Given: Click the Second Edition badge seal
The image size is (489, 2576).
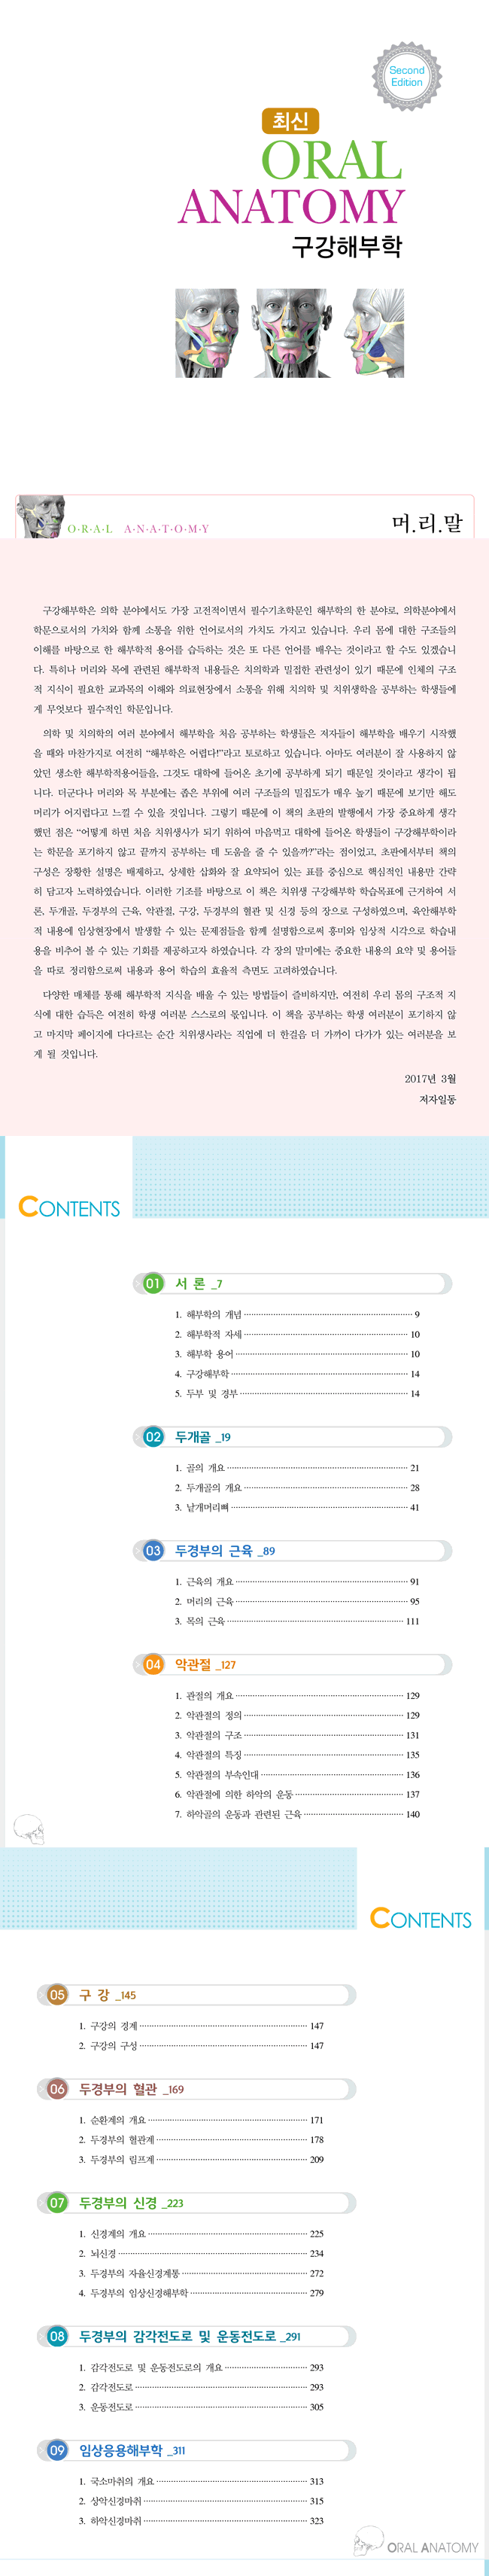Looking at the screenshot, I should tap(406, 76).
